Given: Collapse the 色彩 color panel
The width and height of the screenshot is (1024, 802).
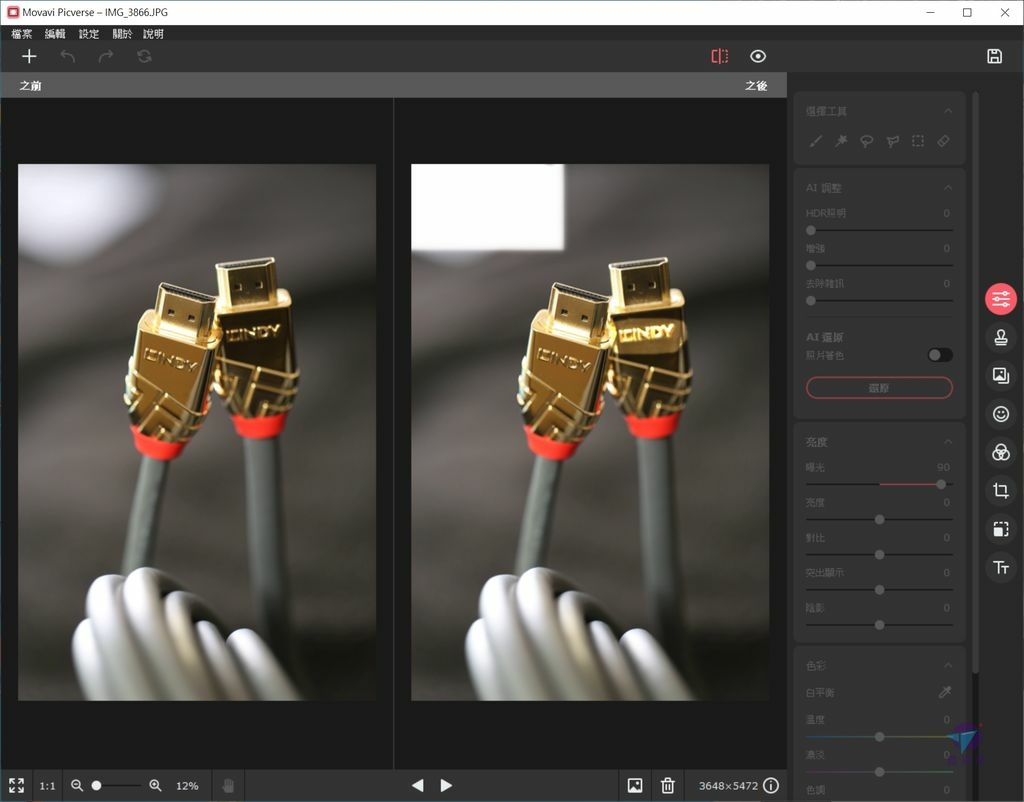Looking at the screenshot, I should [948, 666].
